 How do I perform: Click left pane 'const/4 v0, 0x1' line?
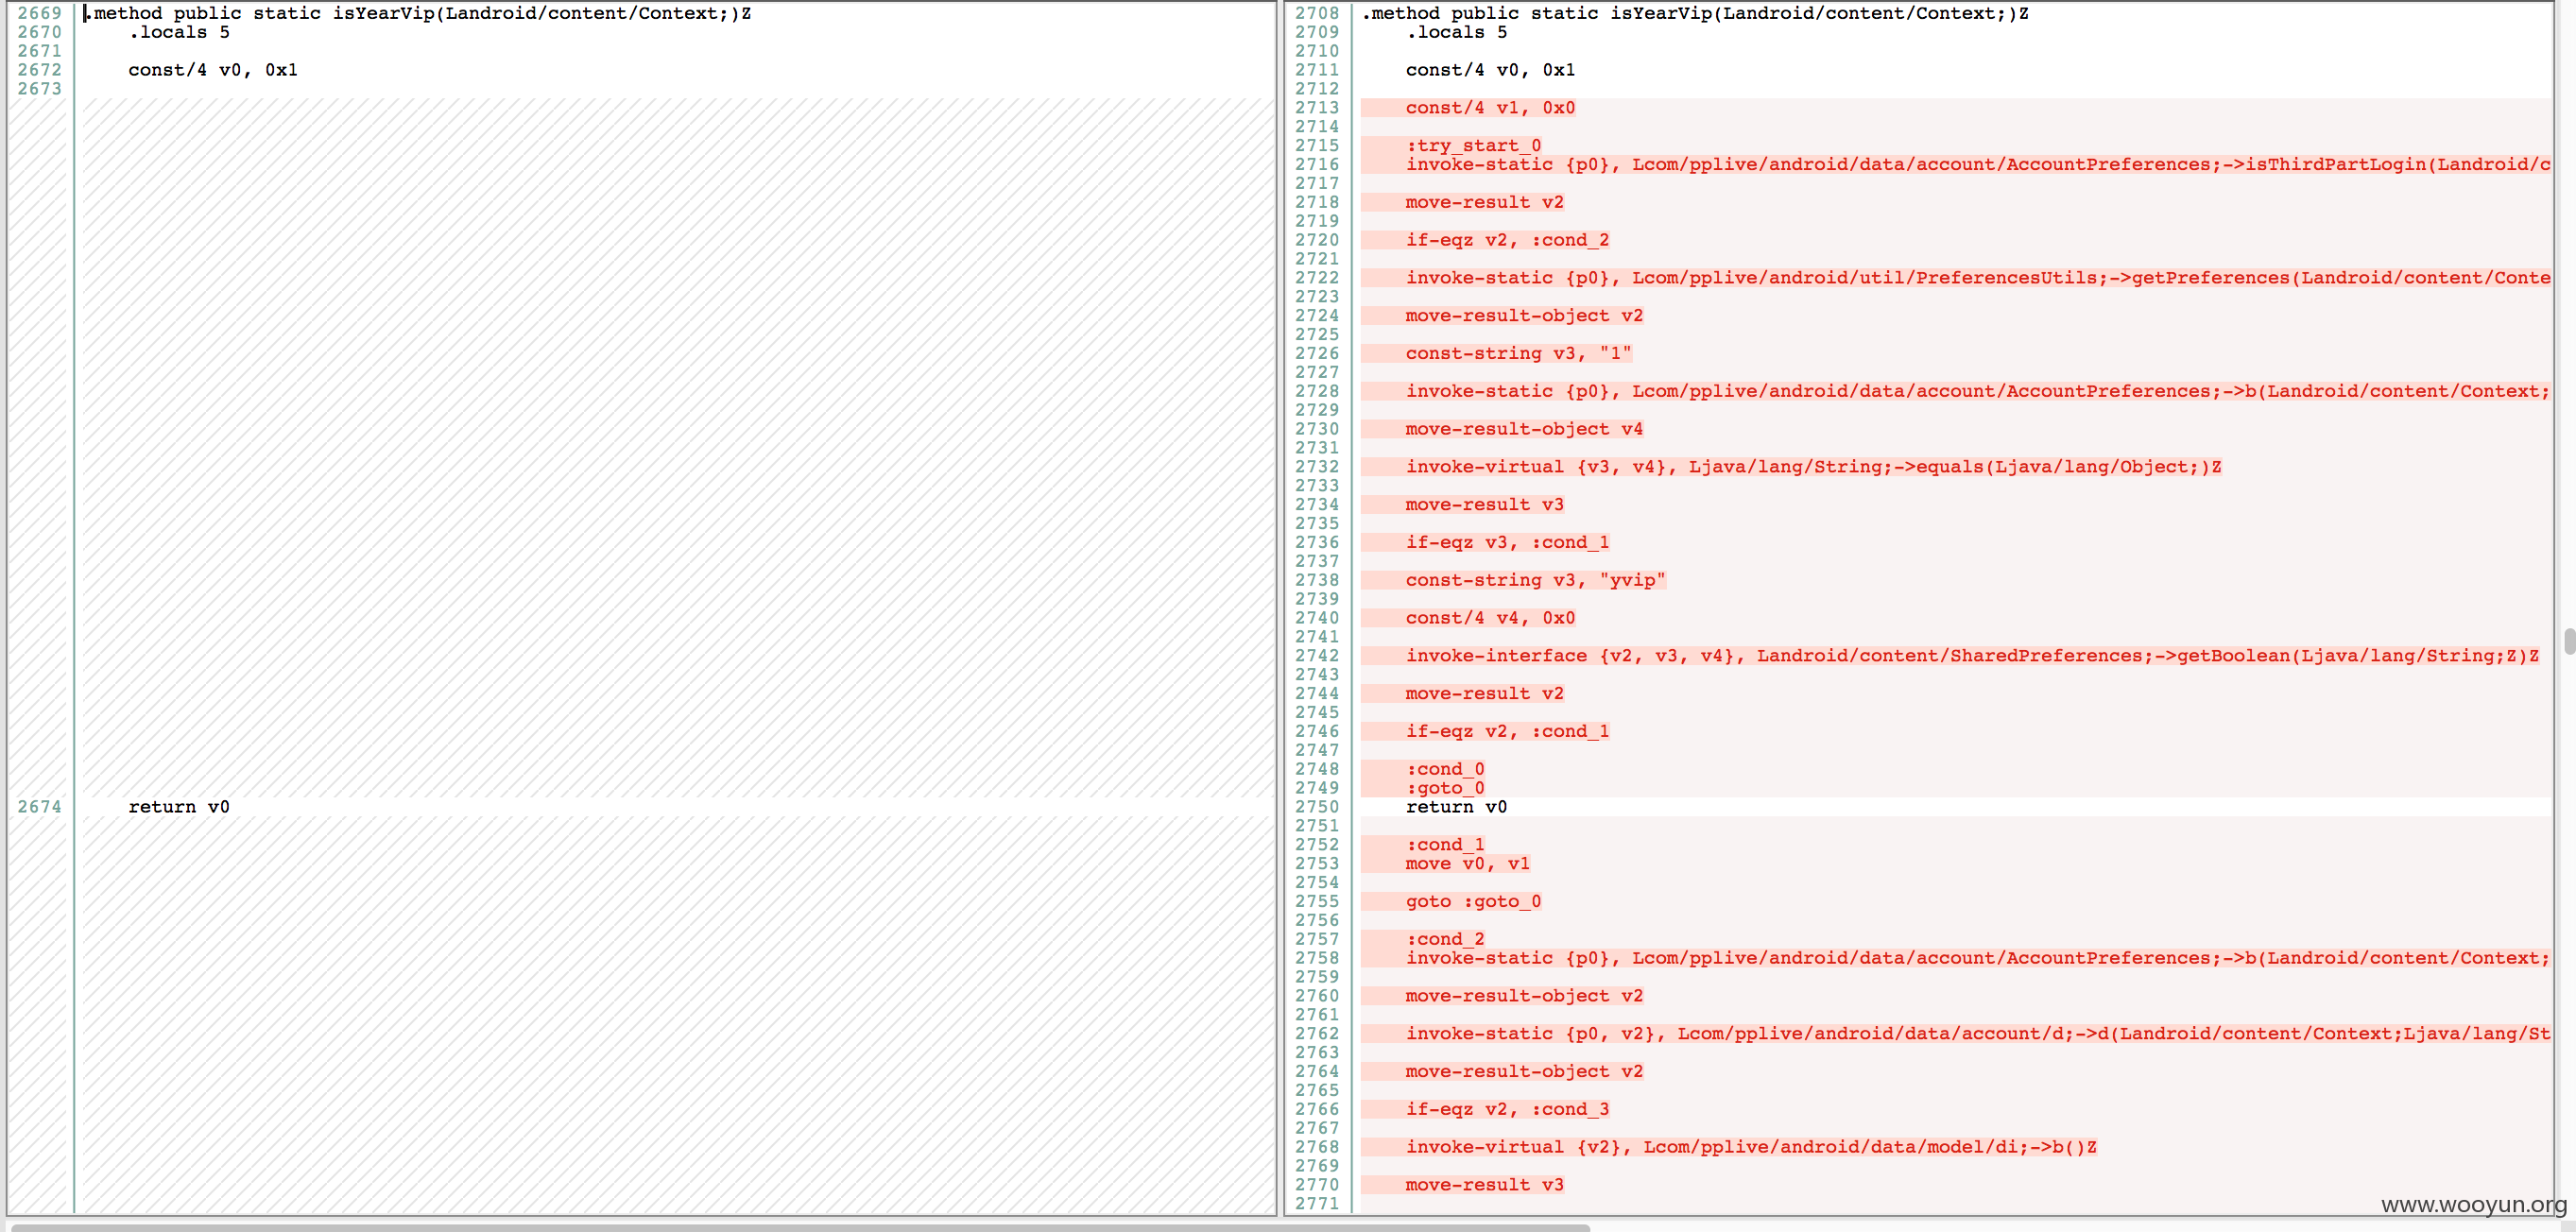[x=213, y=70]
